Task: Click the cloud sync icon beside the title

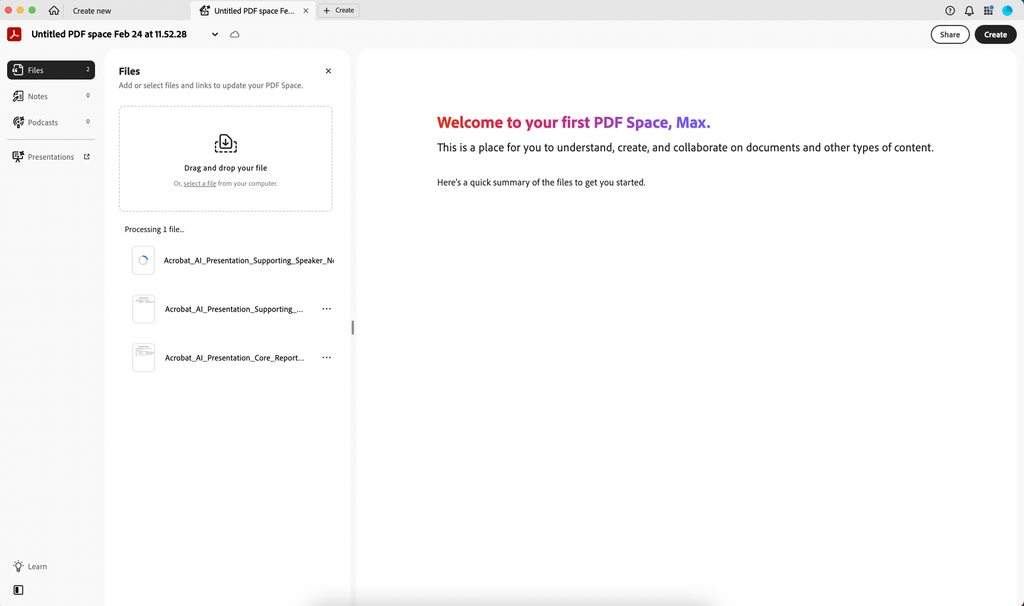Action: [234, 33]
